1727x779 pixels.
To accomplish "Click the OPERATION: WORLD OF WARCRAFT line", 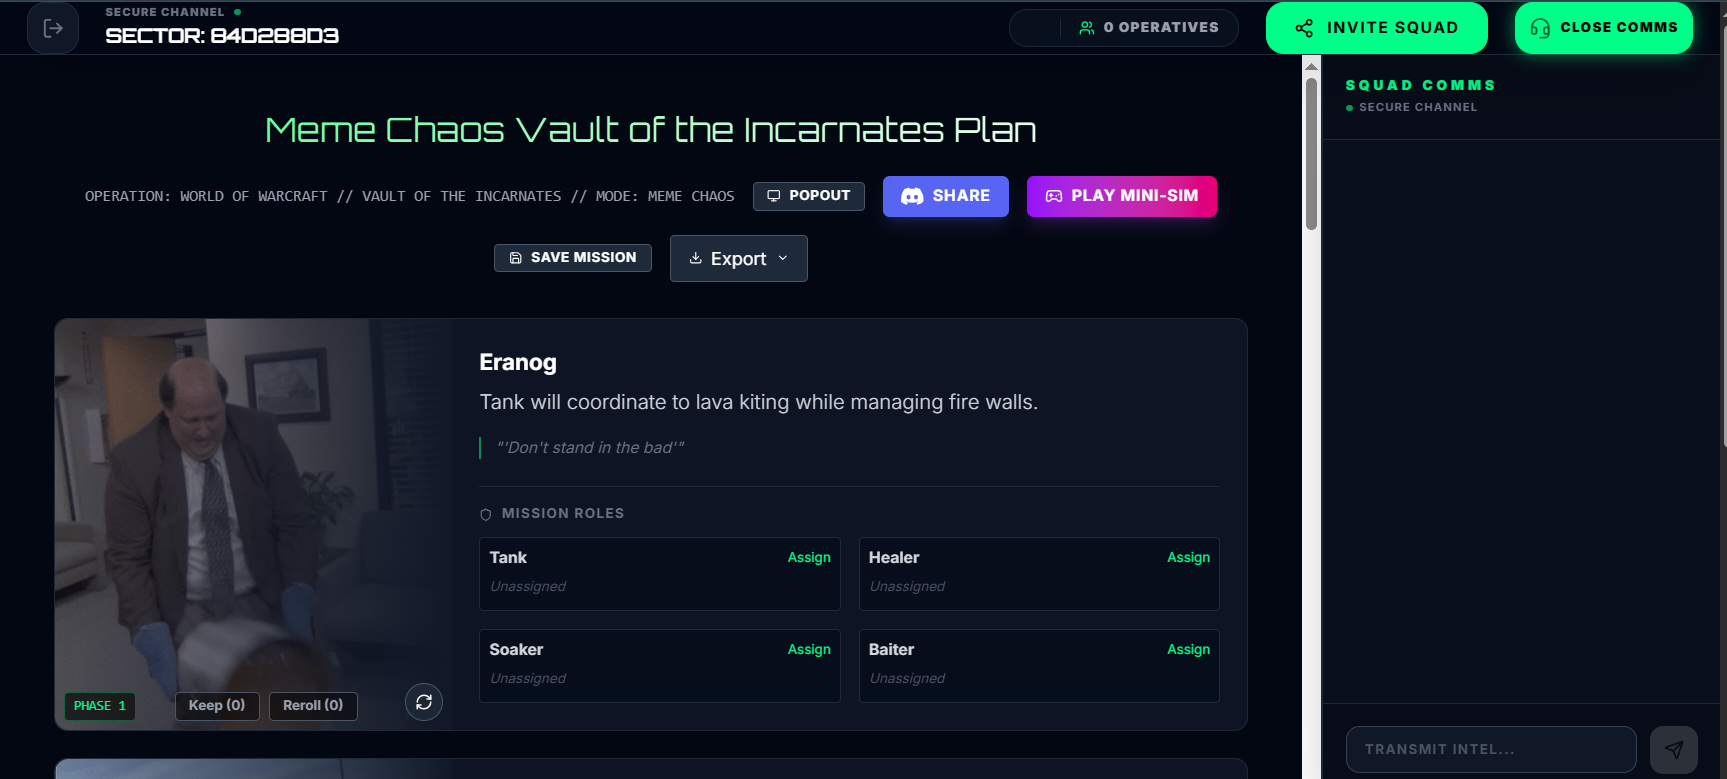I will (410, 197).
